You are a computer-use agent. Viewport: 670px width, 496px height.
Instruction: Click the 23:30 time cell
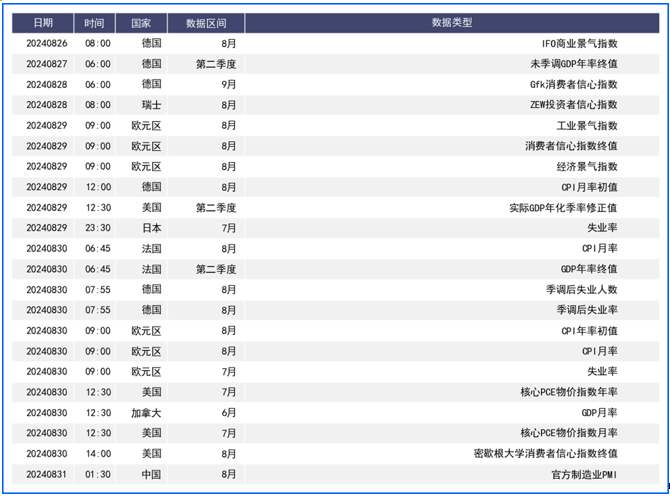(x=98, y=228)
